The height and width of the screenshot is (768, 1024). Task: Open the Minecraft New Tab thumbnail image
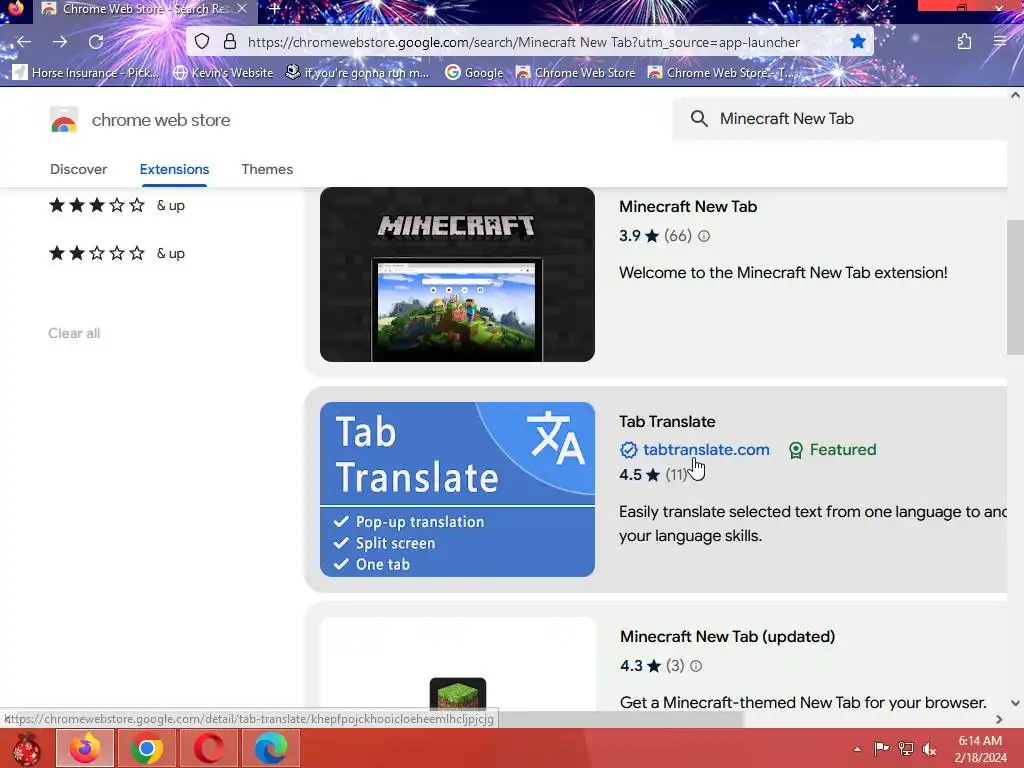(457, 274)
